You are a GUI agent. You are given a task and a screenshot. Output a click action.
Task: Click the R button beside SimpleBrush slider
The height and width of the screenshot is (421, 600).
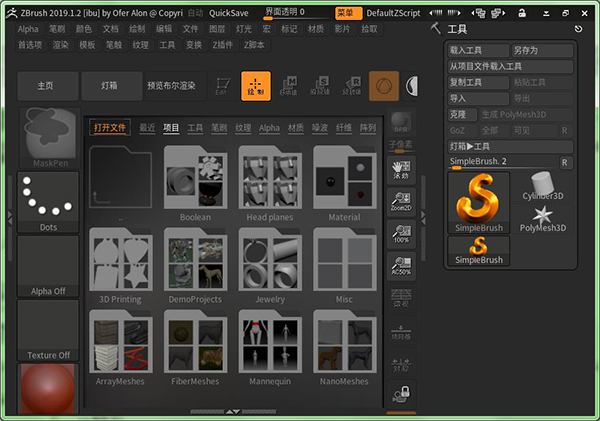564,163
